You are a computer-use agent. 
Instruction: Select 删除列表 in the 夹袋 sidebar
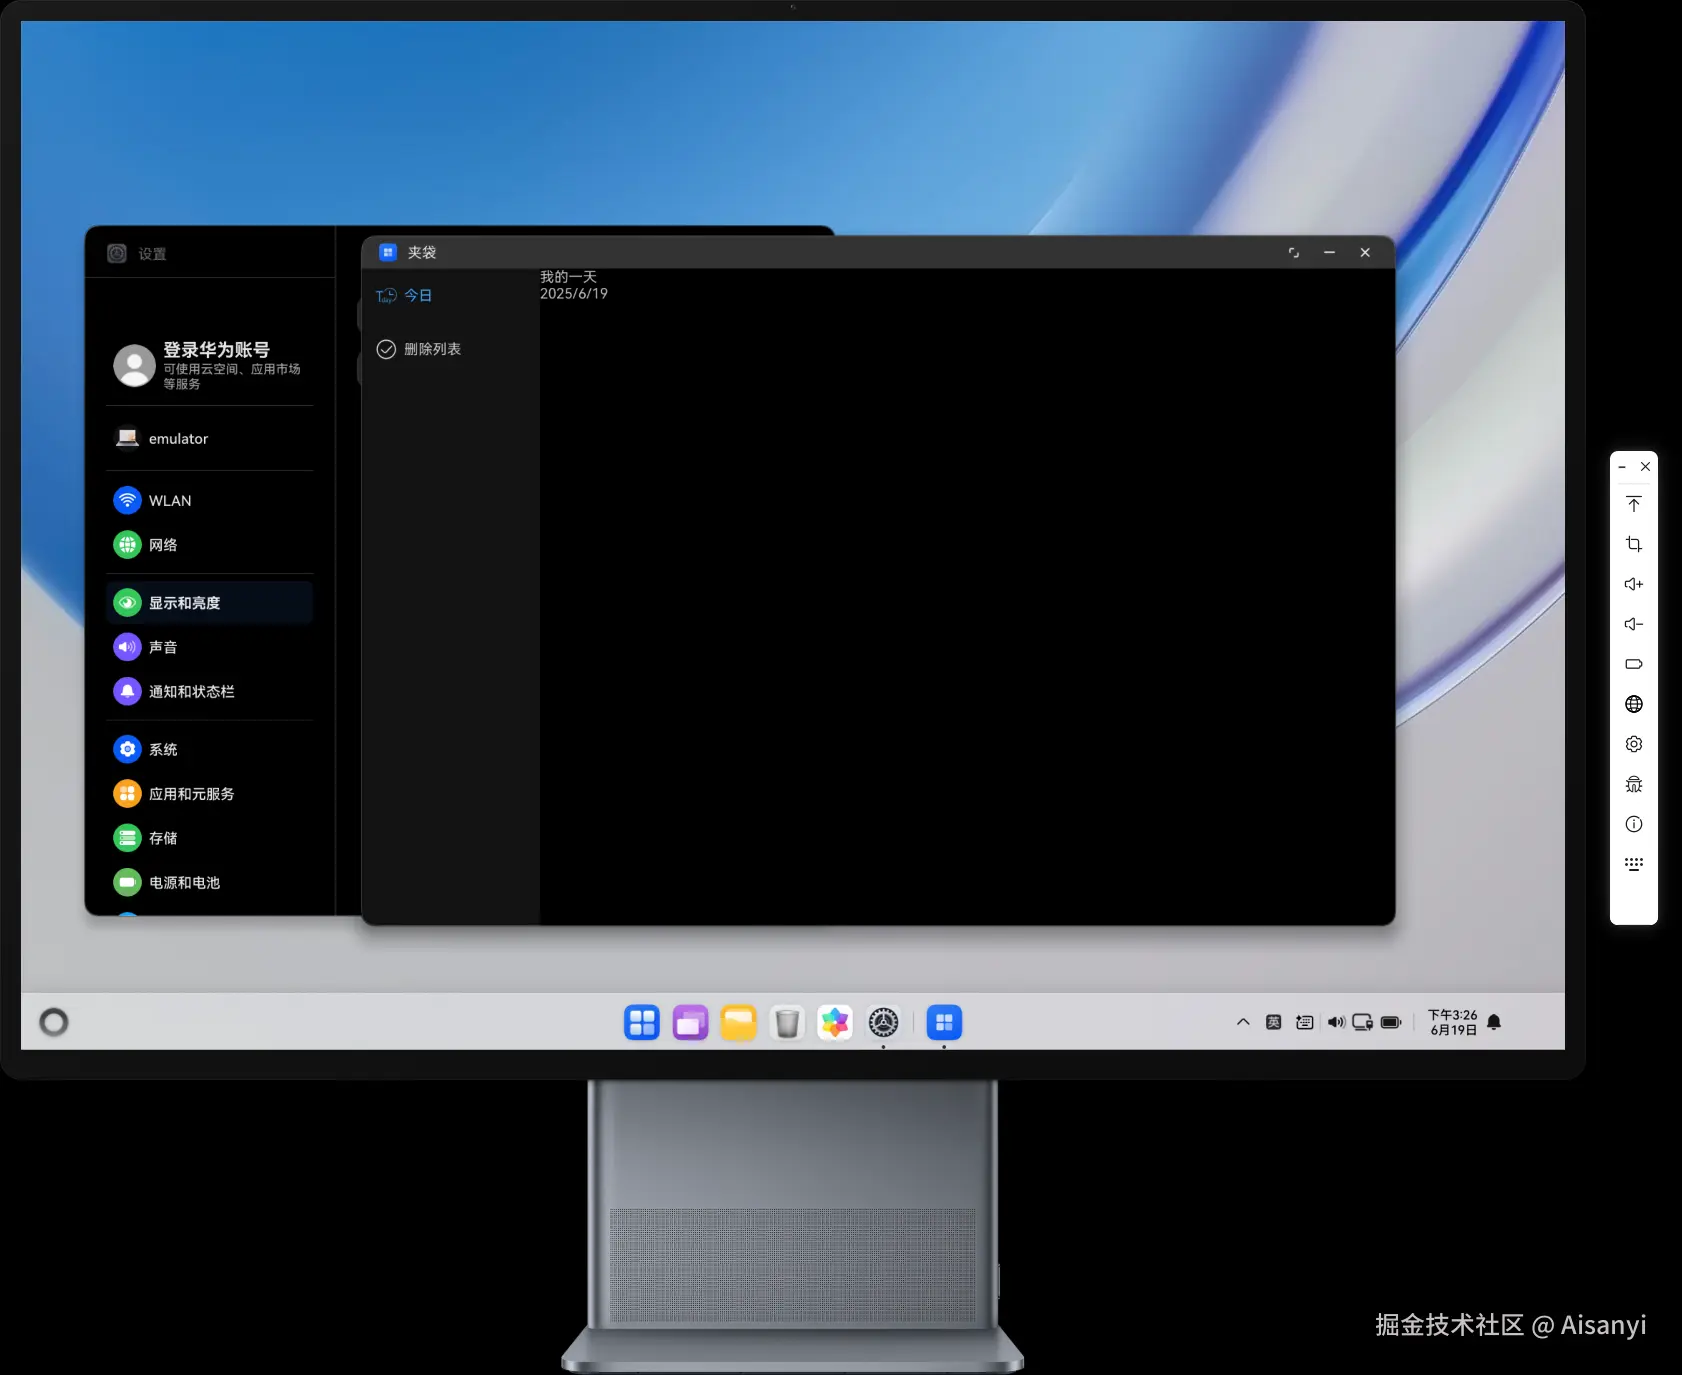coord(434,348)
